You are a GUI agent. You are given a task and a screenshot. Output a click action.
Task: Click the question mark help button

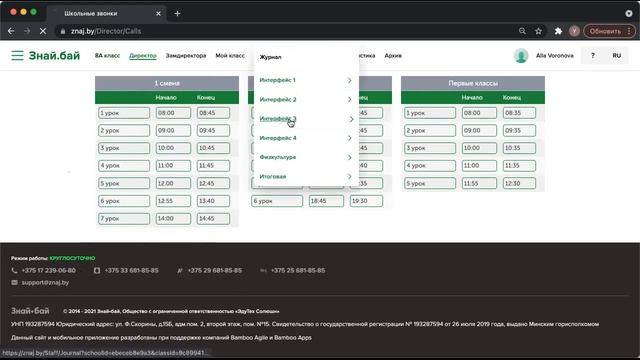click(x=593, y=56)
